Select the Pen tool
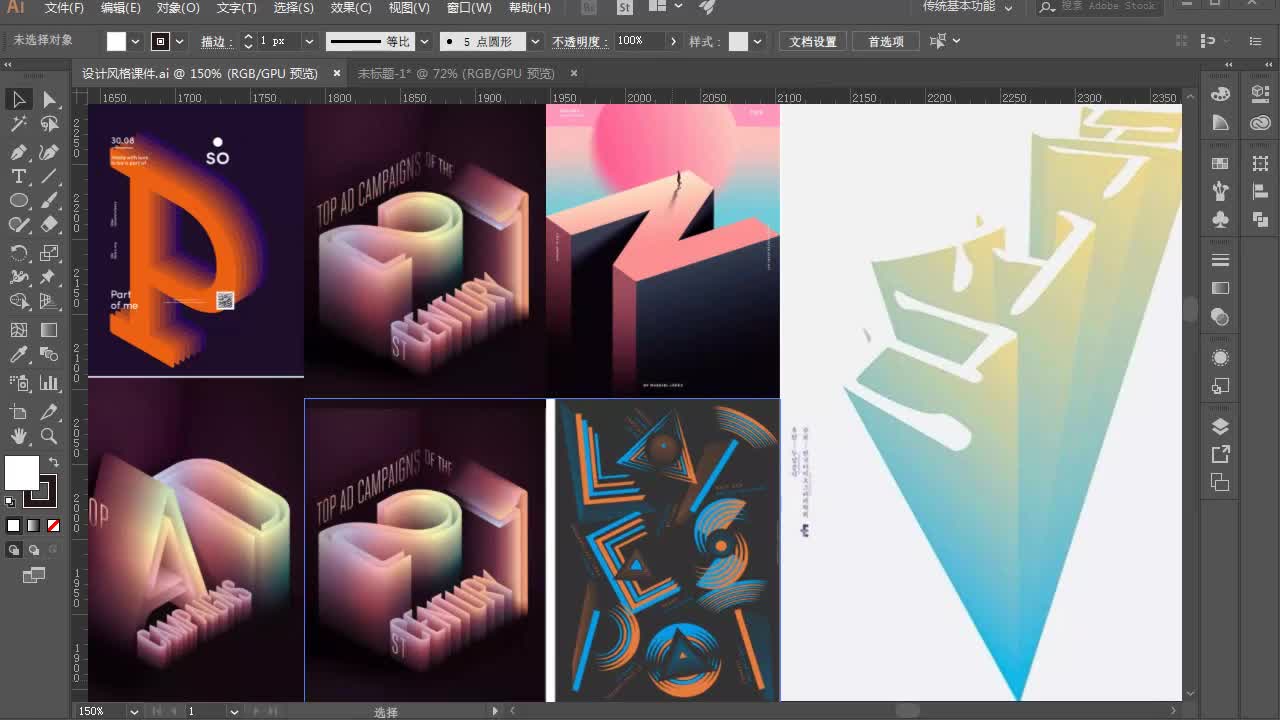The width and height of the screenshot is (1280, 720). tap(18, 152)
